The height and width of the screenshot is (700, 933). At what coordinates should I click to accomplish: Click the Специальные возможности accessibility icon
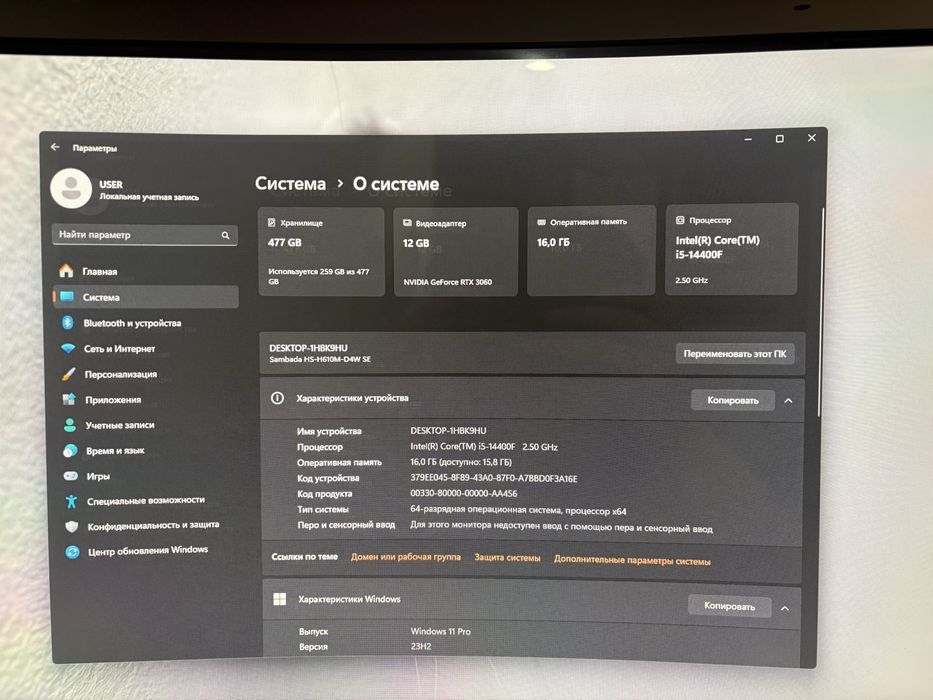coord(71,501)
